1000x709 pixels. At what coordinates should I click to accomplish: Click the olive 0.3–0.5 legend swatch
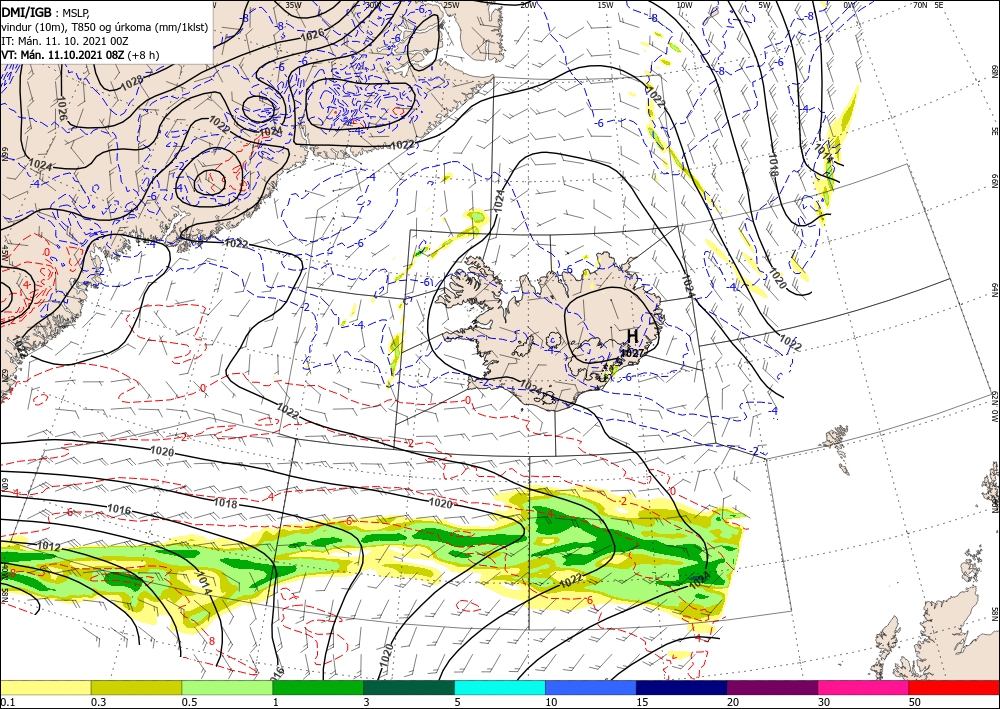(x=136, y=687)
